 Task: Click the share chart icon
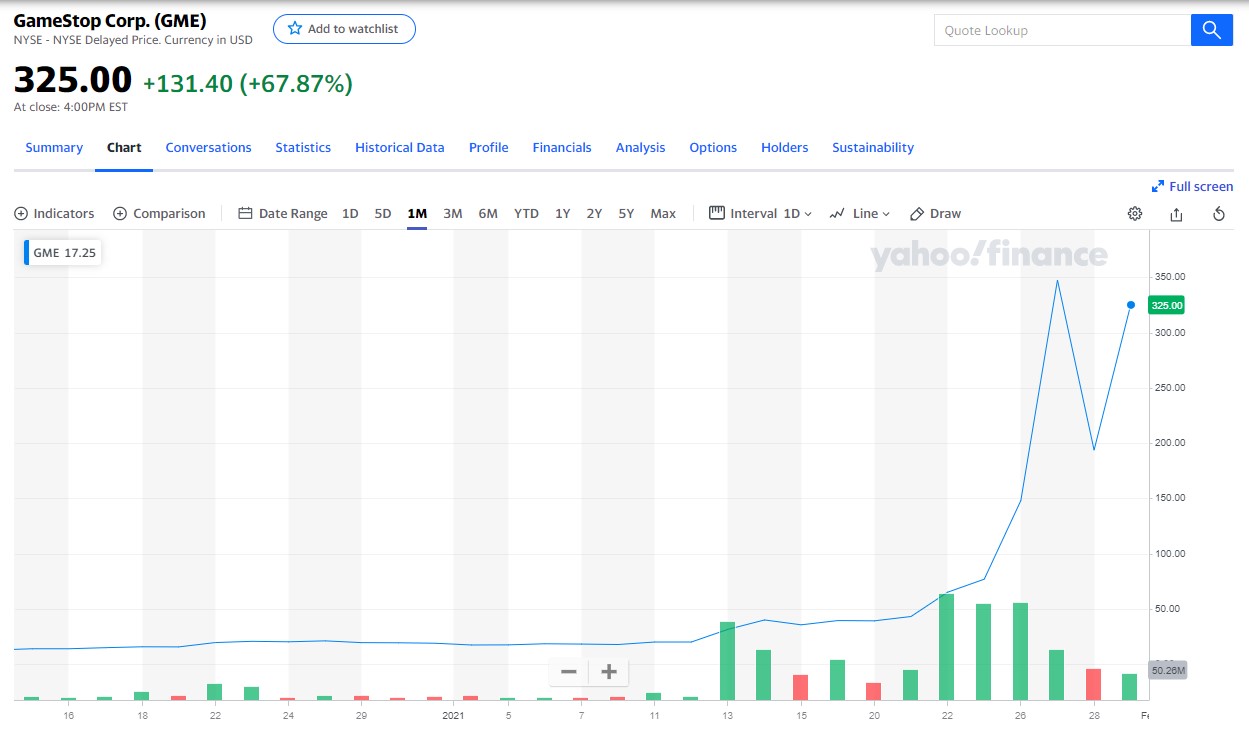(1176, 213)
